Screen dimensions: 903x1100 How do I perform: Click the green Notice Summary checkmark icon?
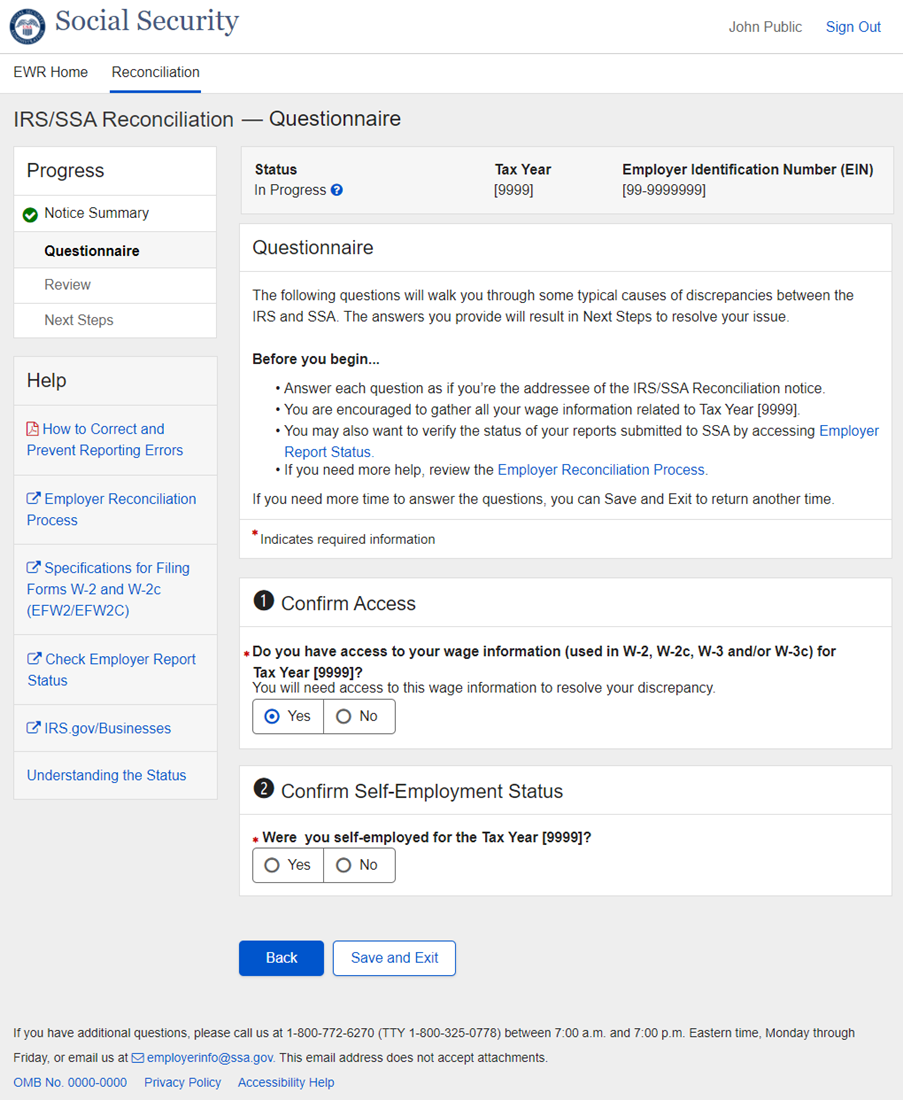point(30,214)
